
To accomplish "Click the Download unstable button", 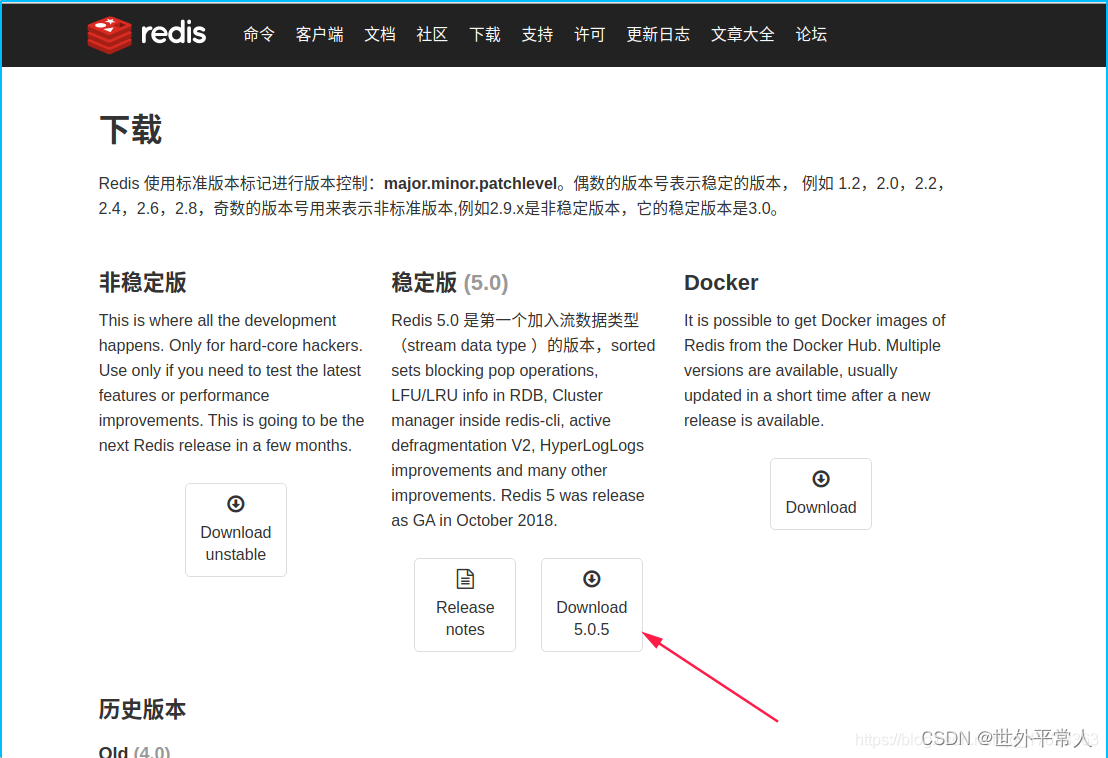I will [x=236, y=530].
